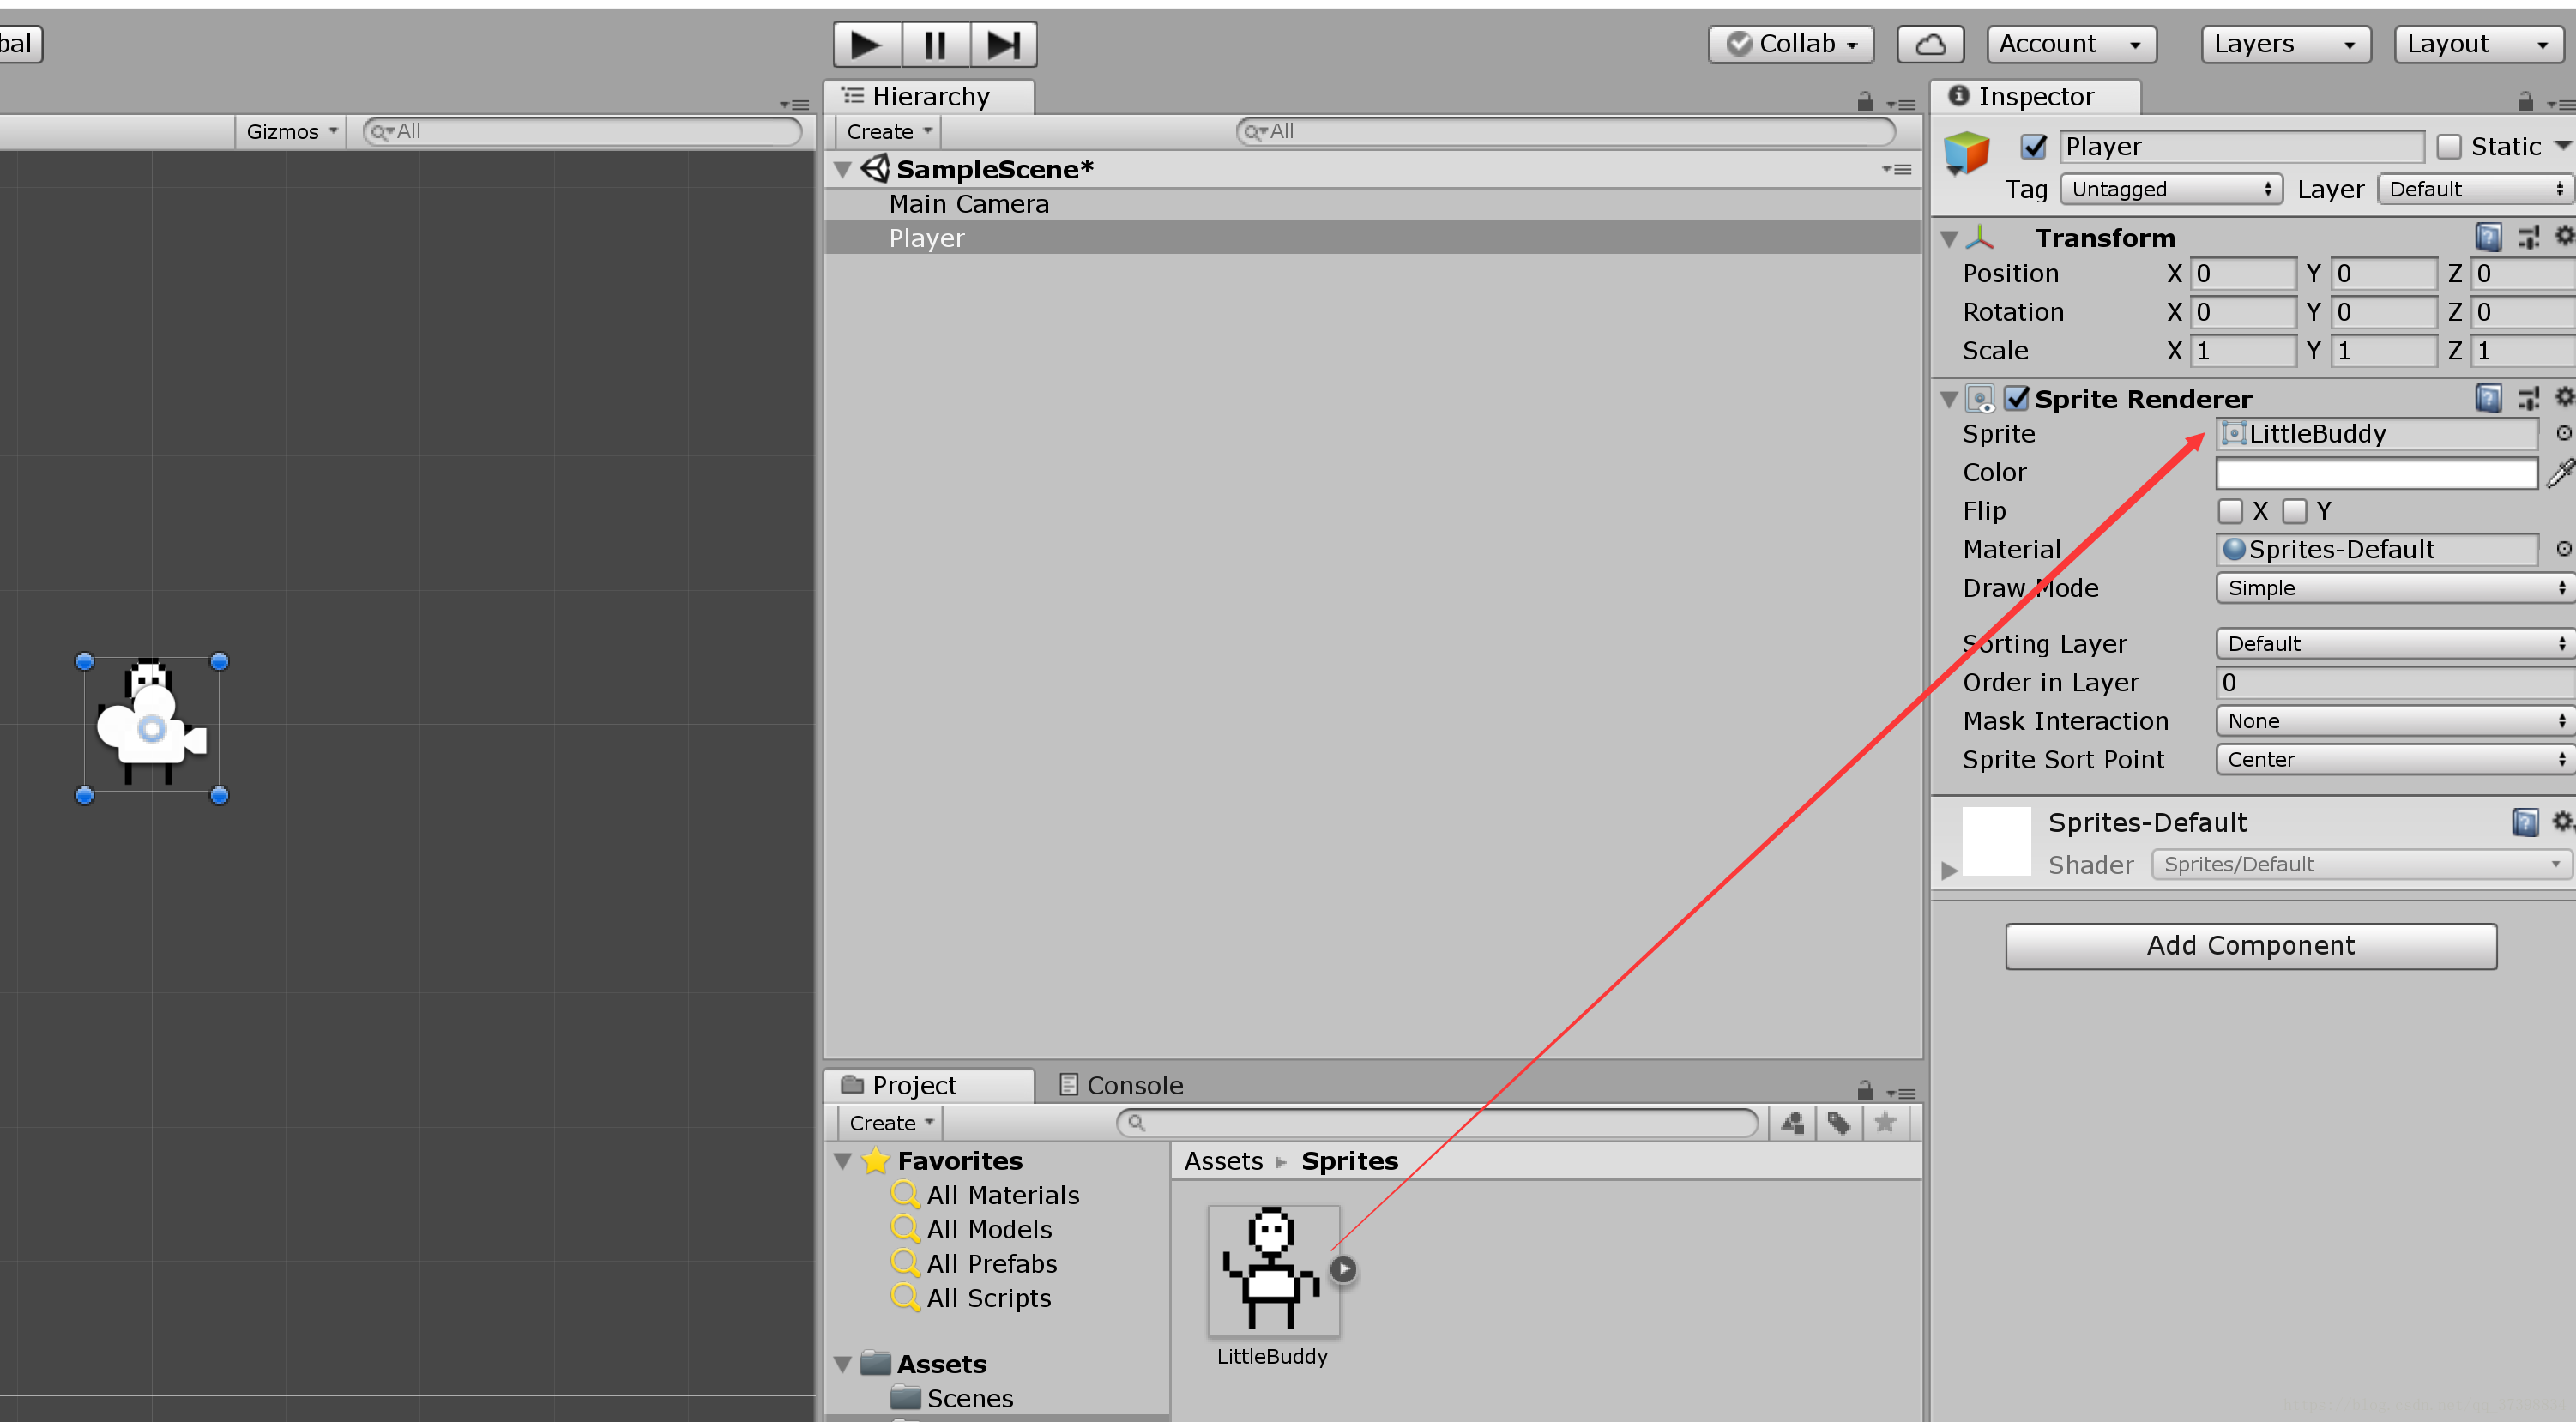This screenshot has width=2576, height=1422.
Task: Click the Player GameObject cube icon
Action: click(x=1967, y=148)
